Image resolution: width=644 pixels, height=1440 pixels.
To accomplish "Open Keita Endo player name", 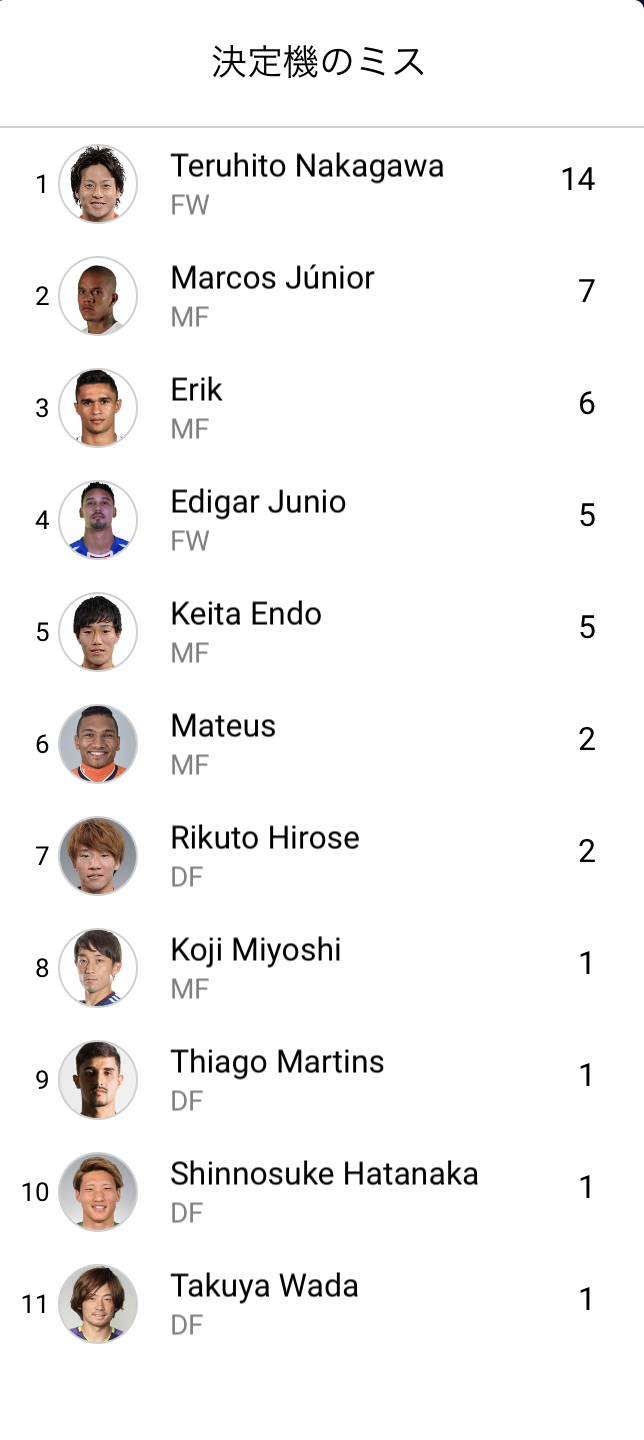I will pyautogui.click(x=246, y=614).
